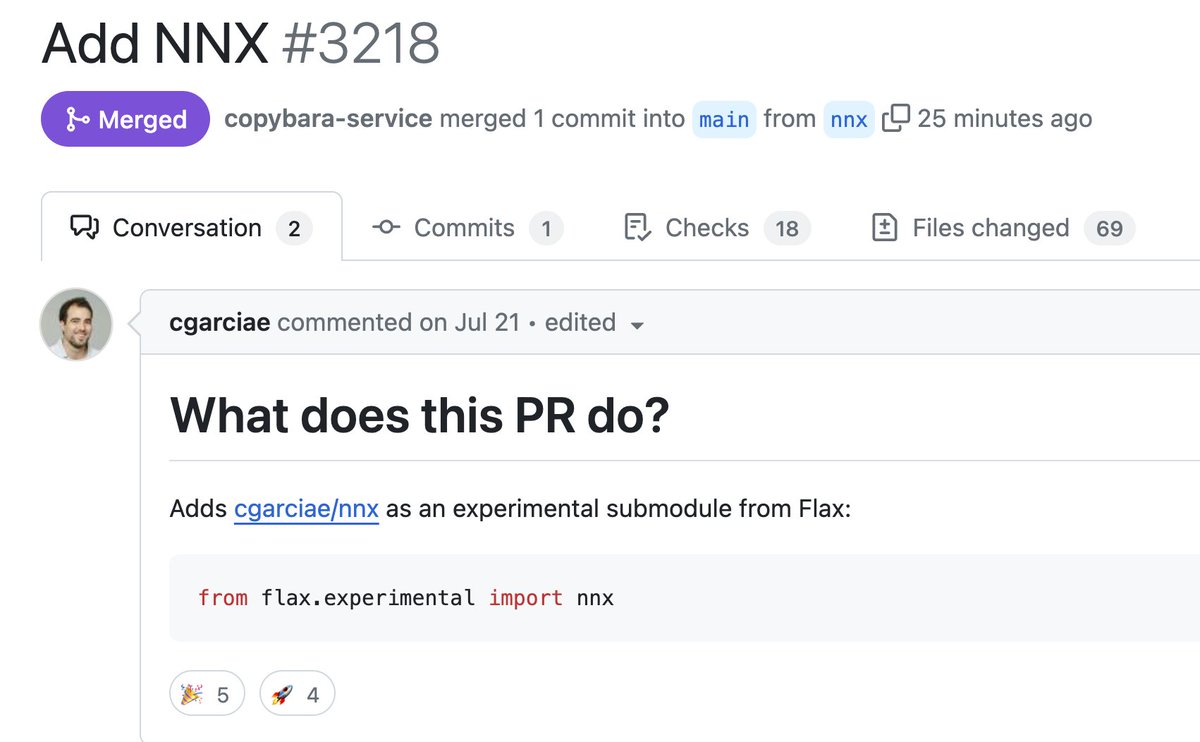Copy the nnx branch name icon
Image resolution: width=1200 pixels, height=742 pixels.
tap(895, 118)
